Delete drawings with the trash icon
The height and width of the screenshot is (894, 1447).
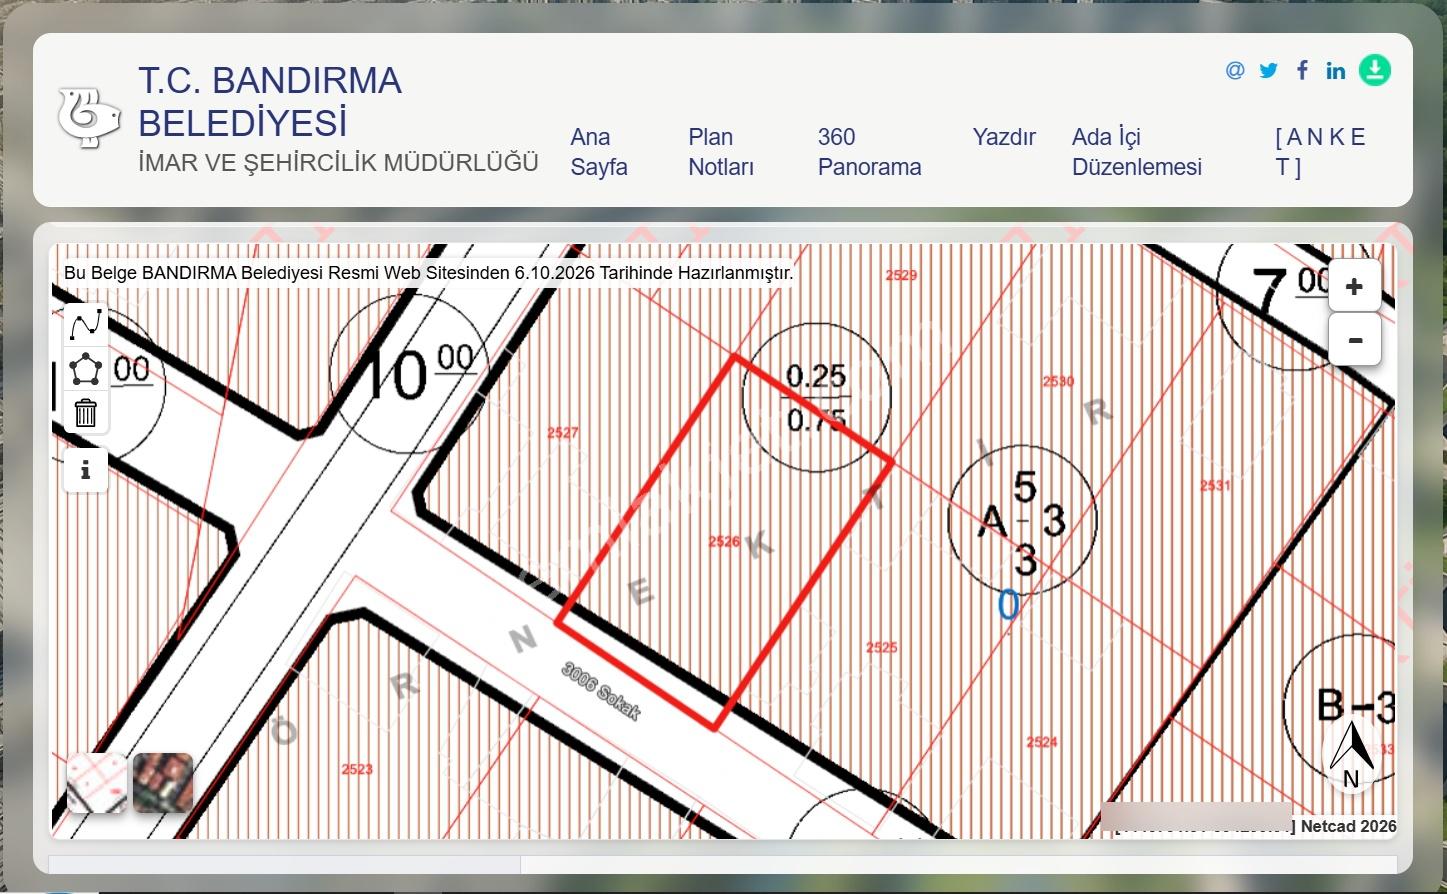point(86,412)
